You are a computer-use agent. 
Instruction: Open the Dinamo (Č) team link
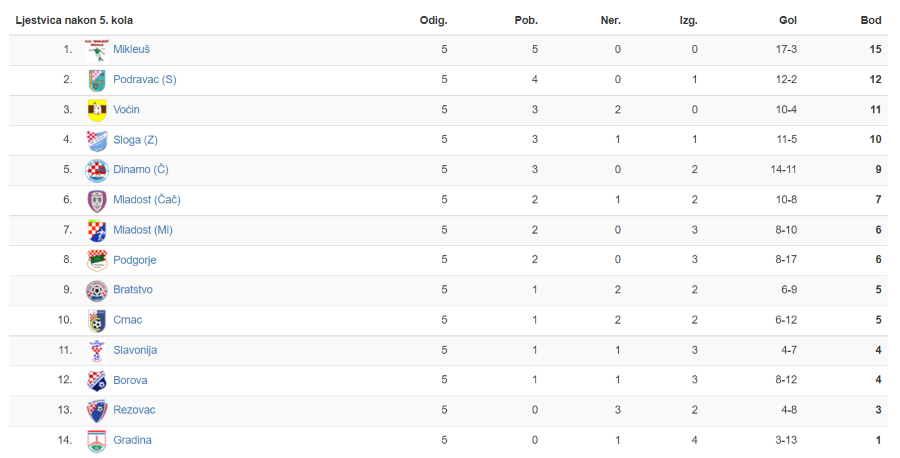point(141,169)
